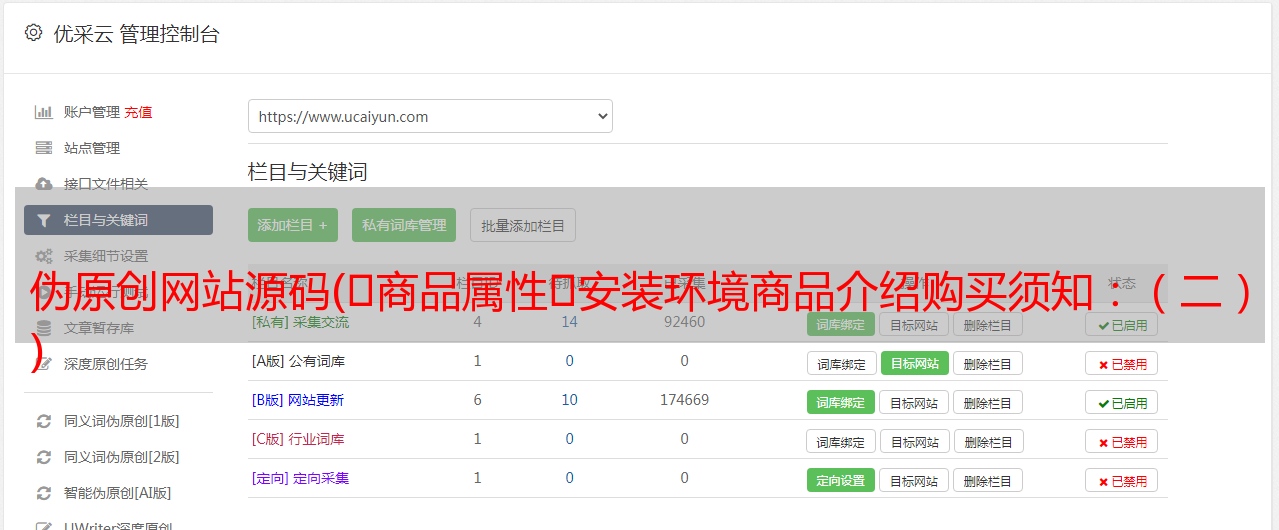Click the 私有词库管理 button
1279x530 pixels.
pyautogui.click(x=404, y=225)
